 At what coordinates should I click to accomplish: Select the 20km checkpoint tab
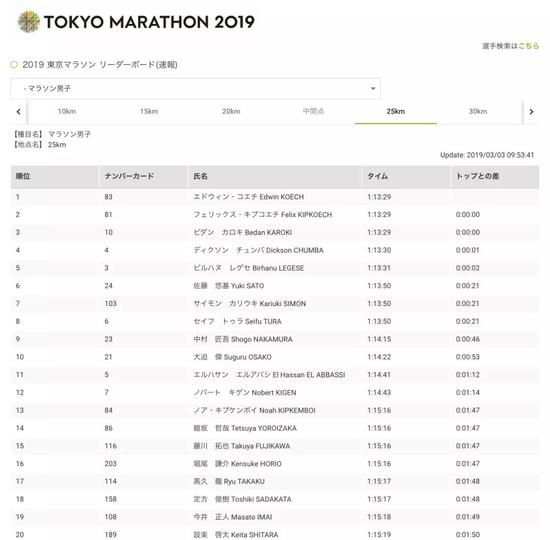[231, 112]
